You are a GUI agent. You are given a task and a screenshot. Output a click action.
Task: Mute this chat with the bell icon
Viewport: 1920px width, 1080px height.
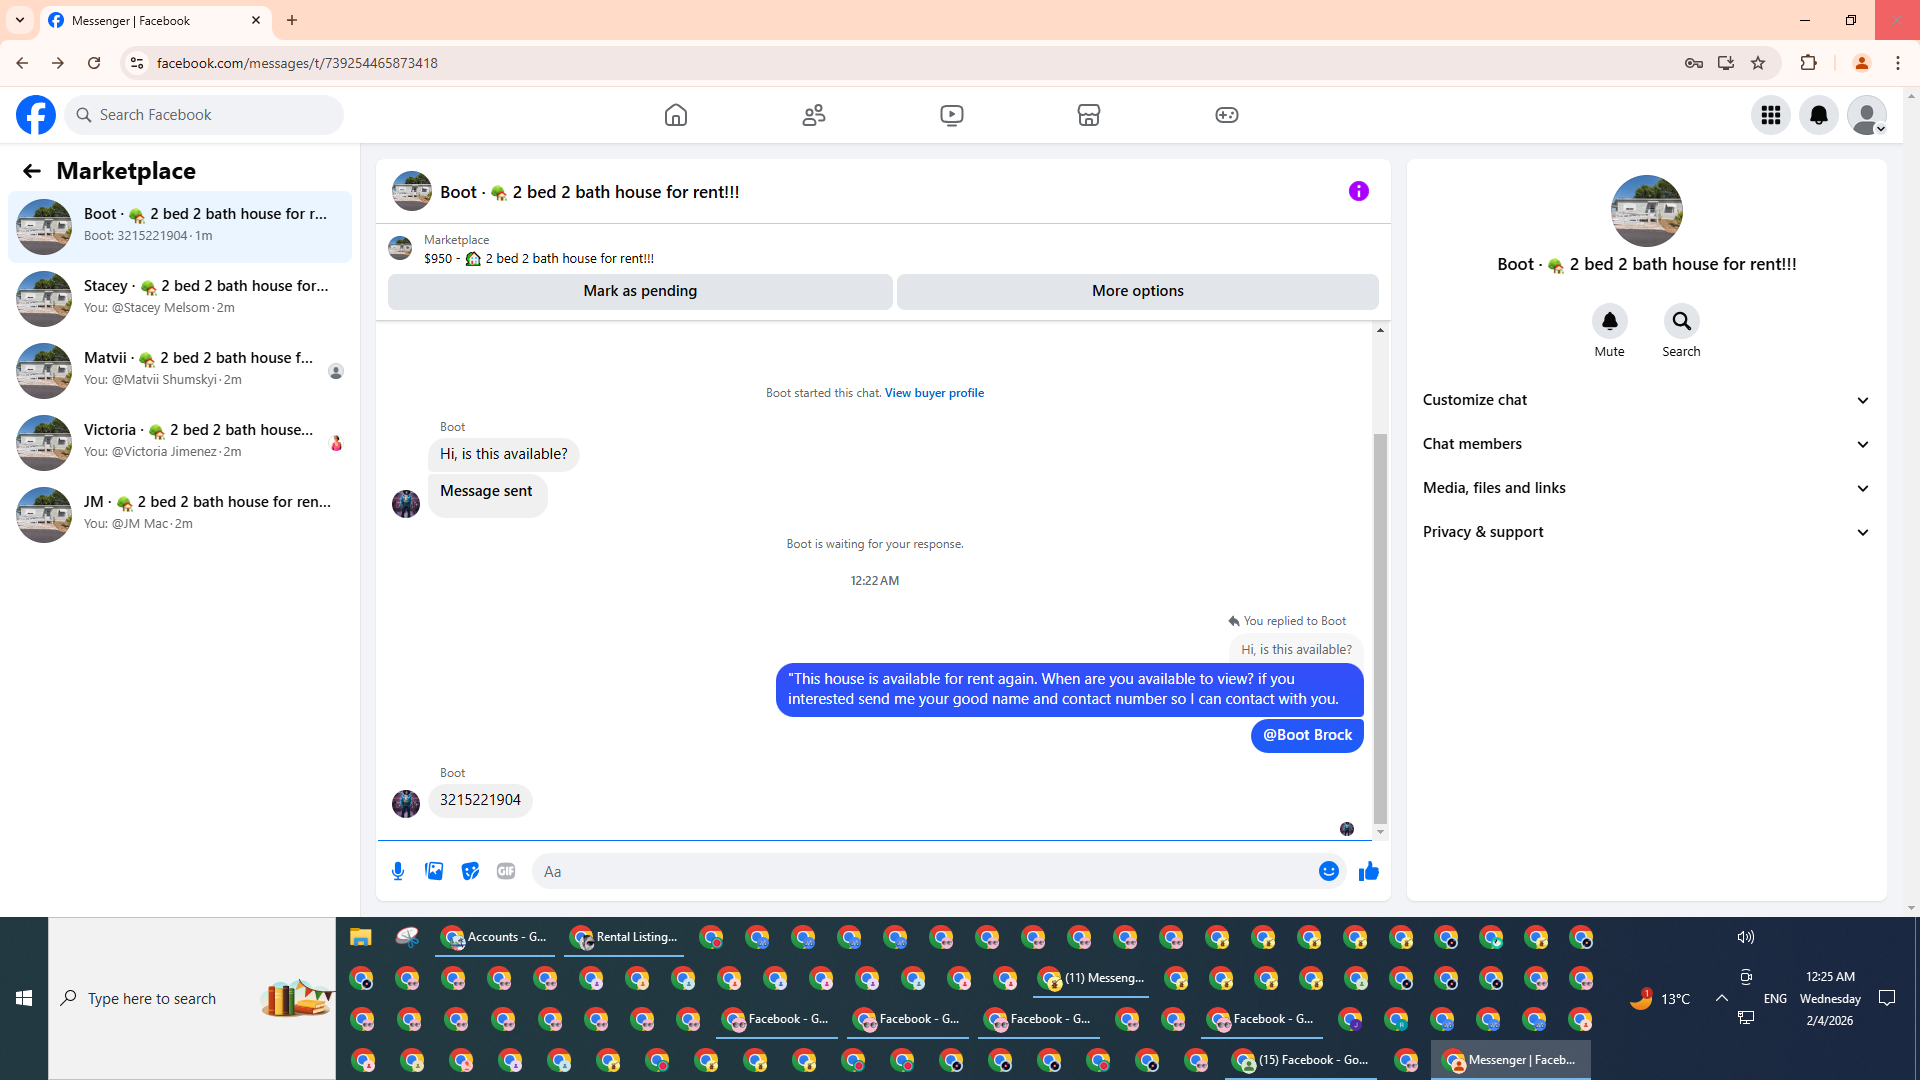point(1609,321)
